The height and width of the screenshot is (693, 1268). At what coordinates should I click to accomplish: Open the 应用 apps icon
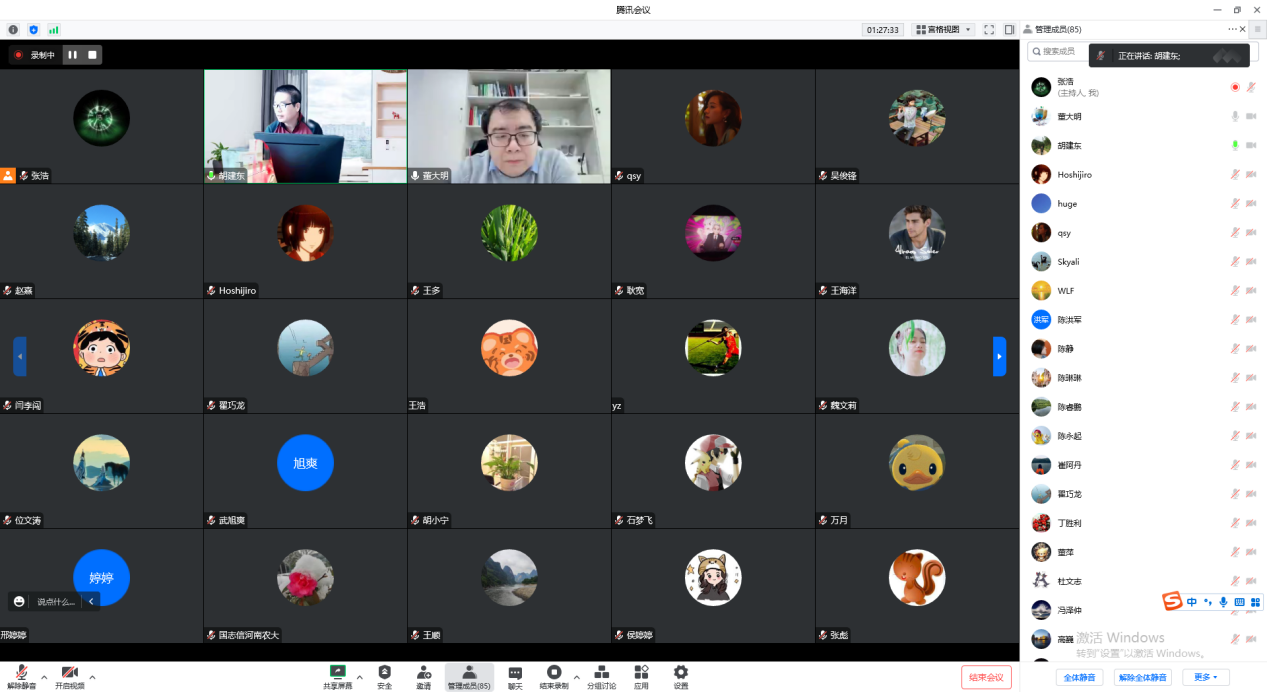(641, 675)
